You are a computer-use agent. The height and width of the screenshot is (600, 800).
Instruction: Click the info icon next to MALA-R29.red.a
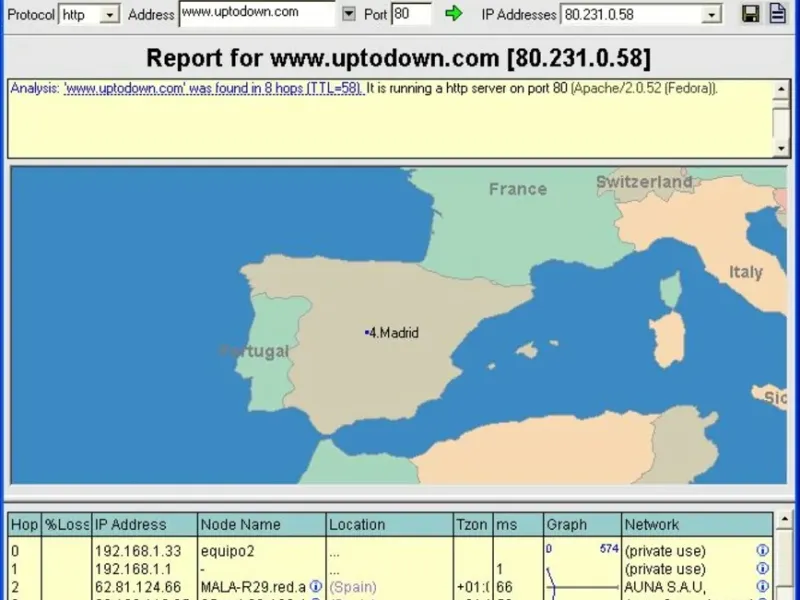click(x=316, y=586)
